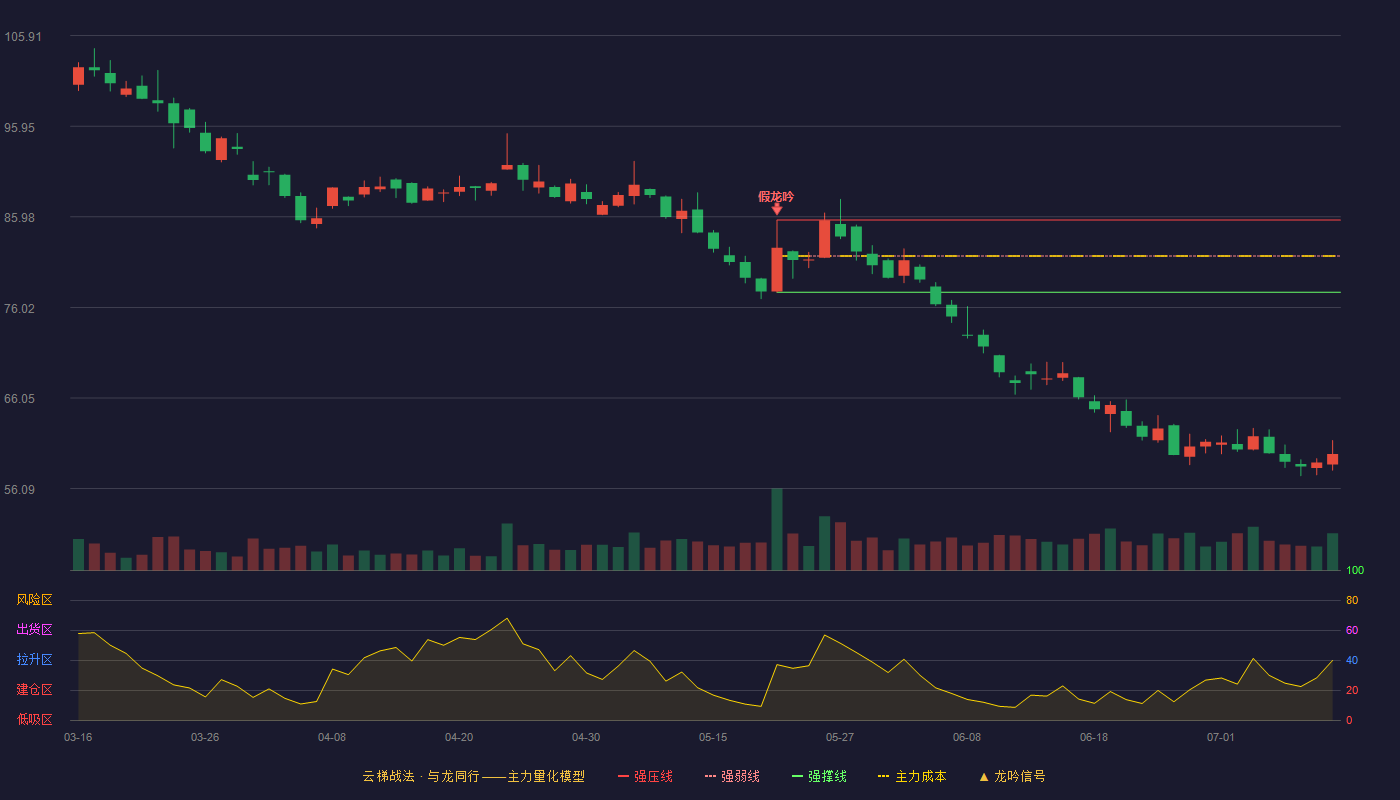Image resolution: width=1400 pixels, height=800 pixels.
Task: Toggle the 强压线 legend entry
Action: [x=645, y=776]
